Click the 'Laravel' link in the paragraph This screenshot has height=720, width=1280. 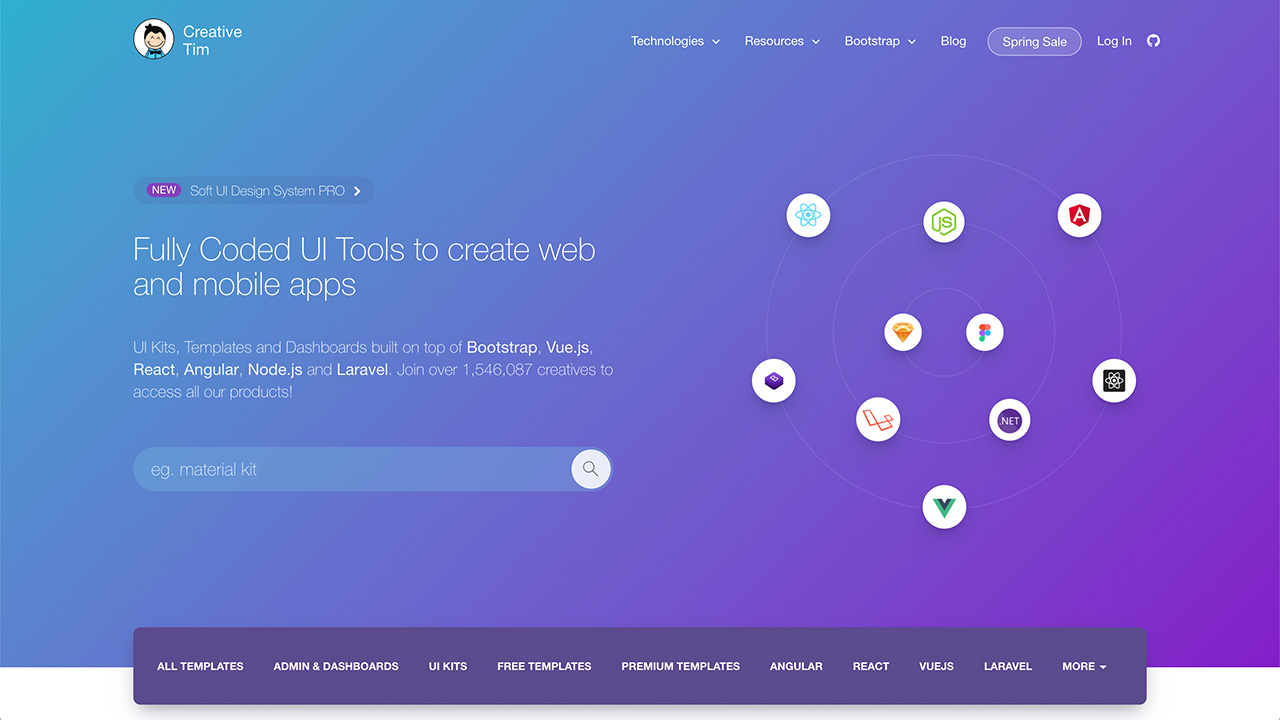(x=364, y=370)
